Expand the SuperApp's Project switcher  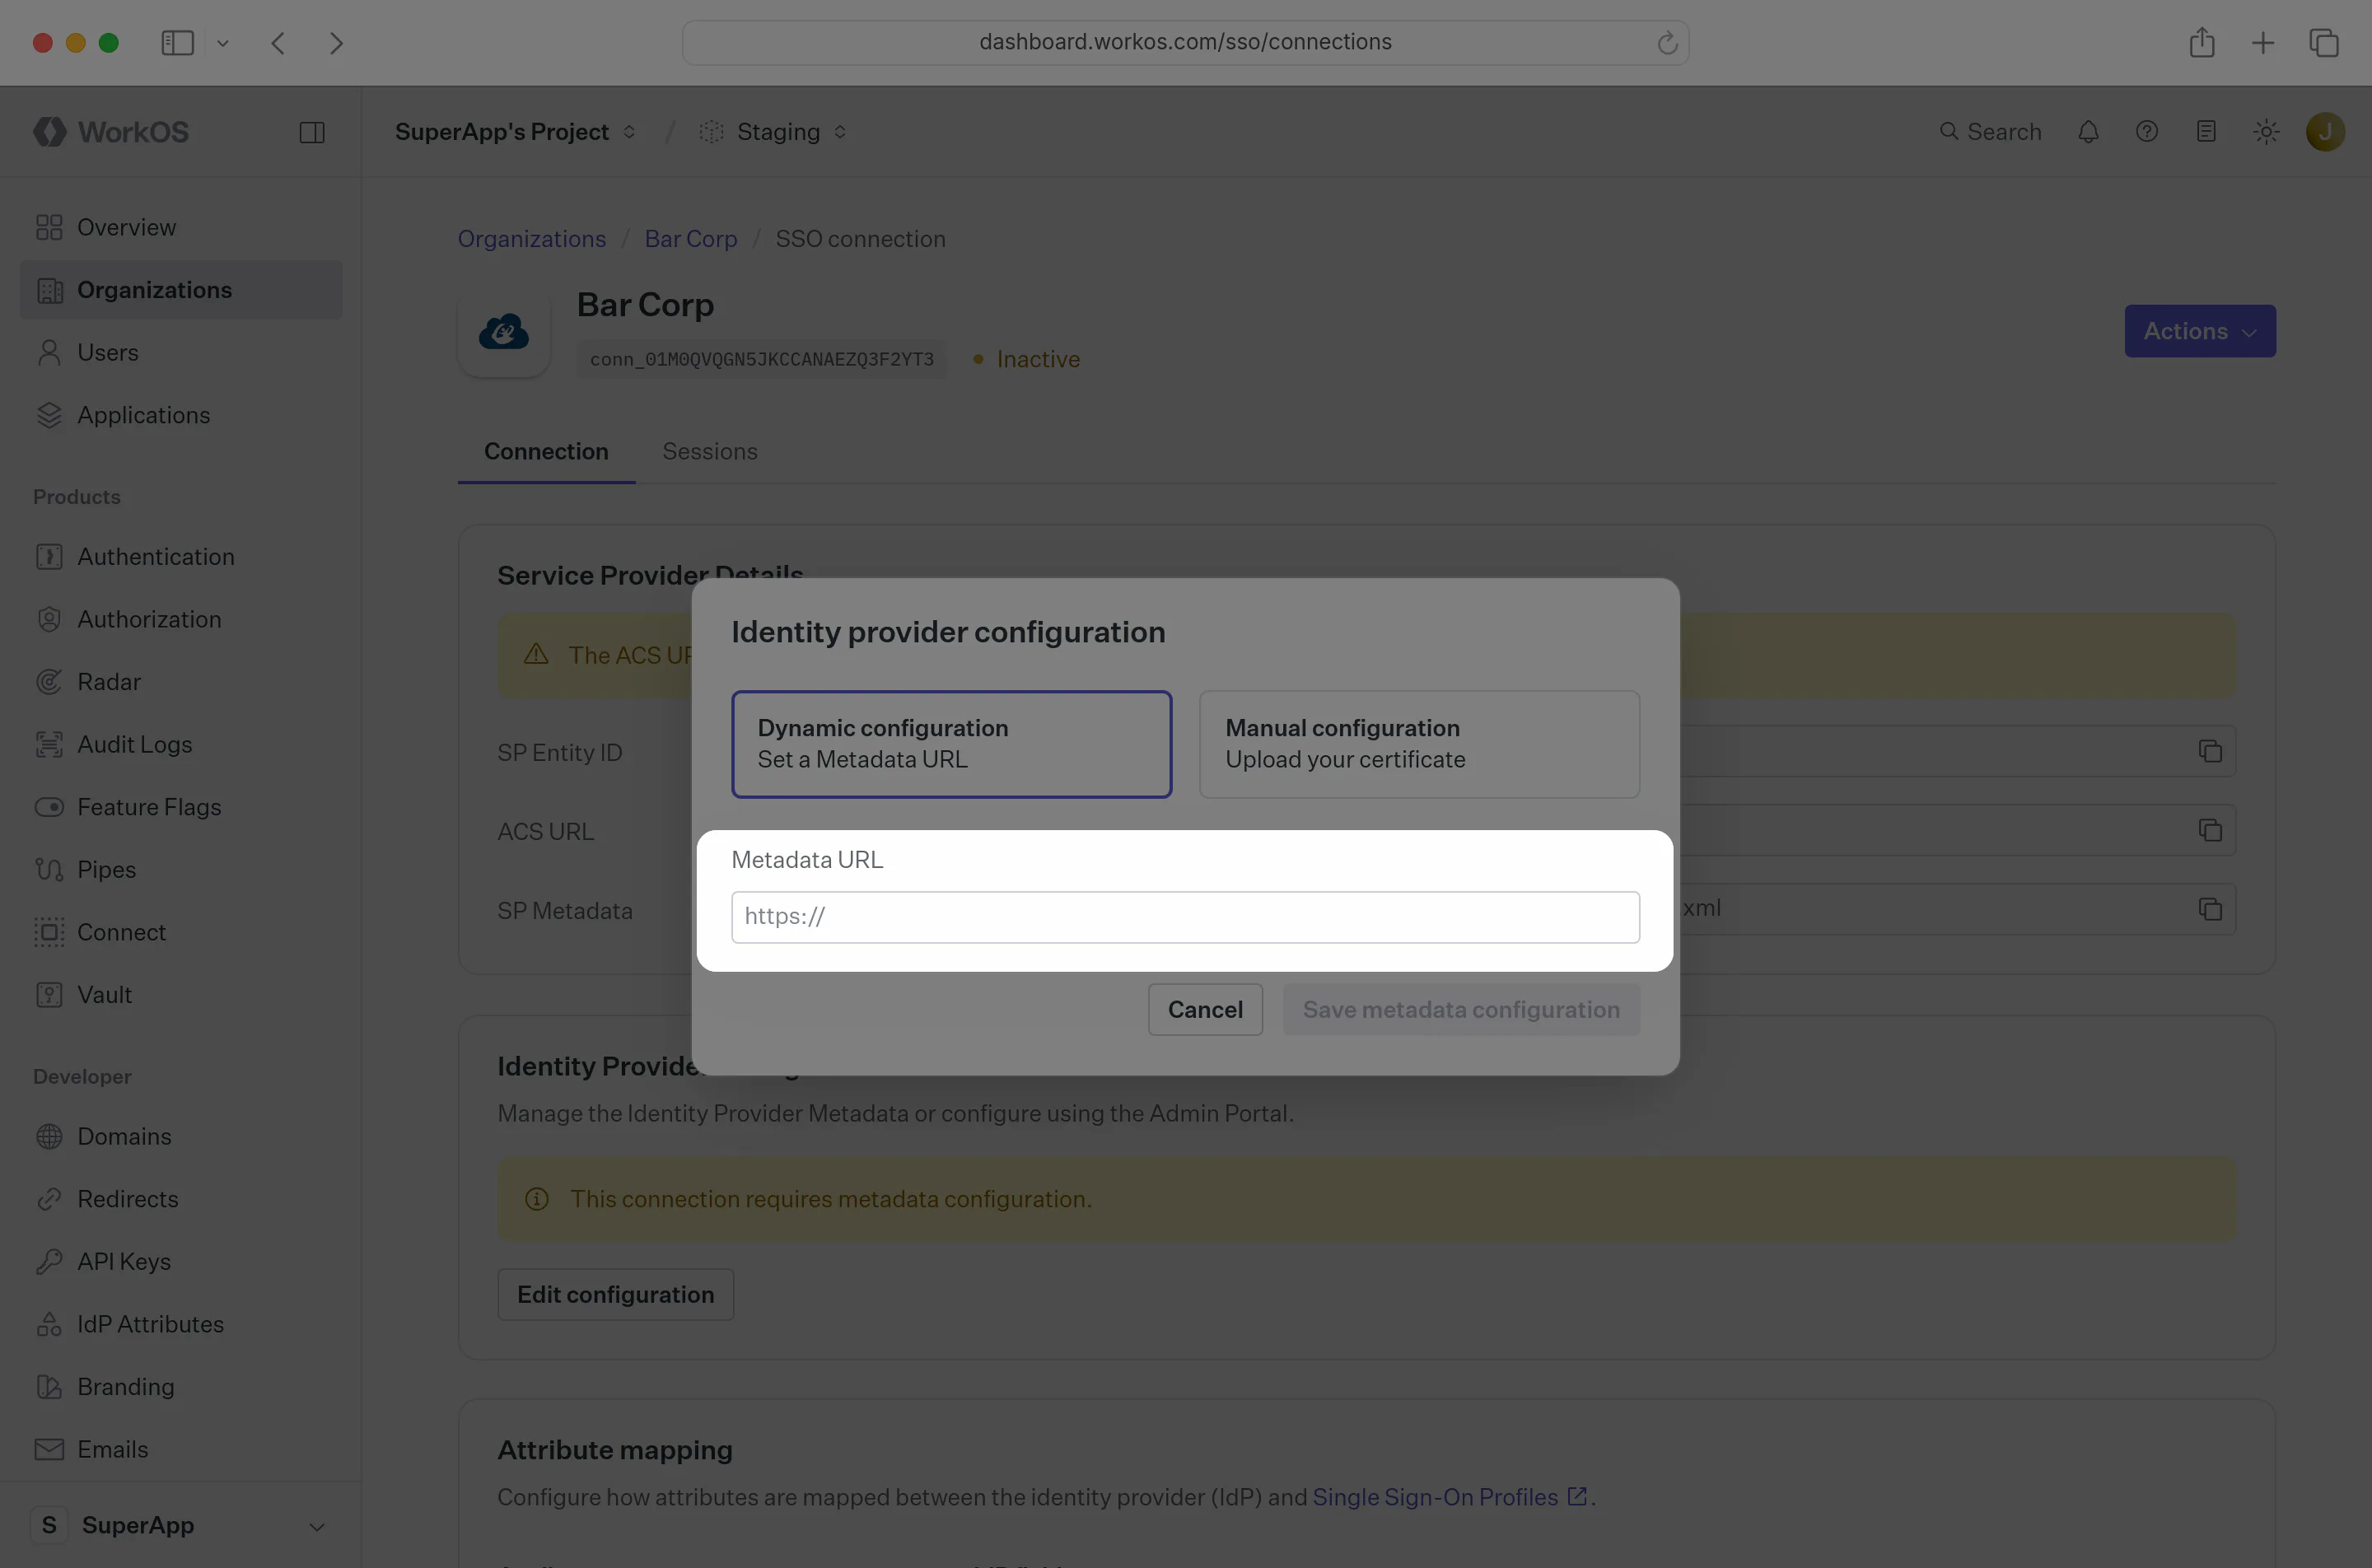tap(516, 132)
